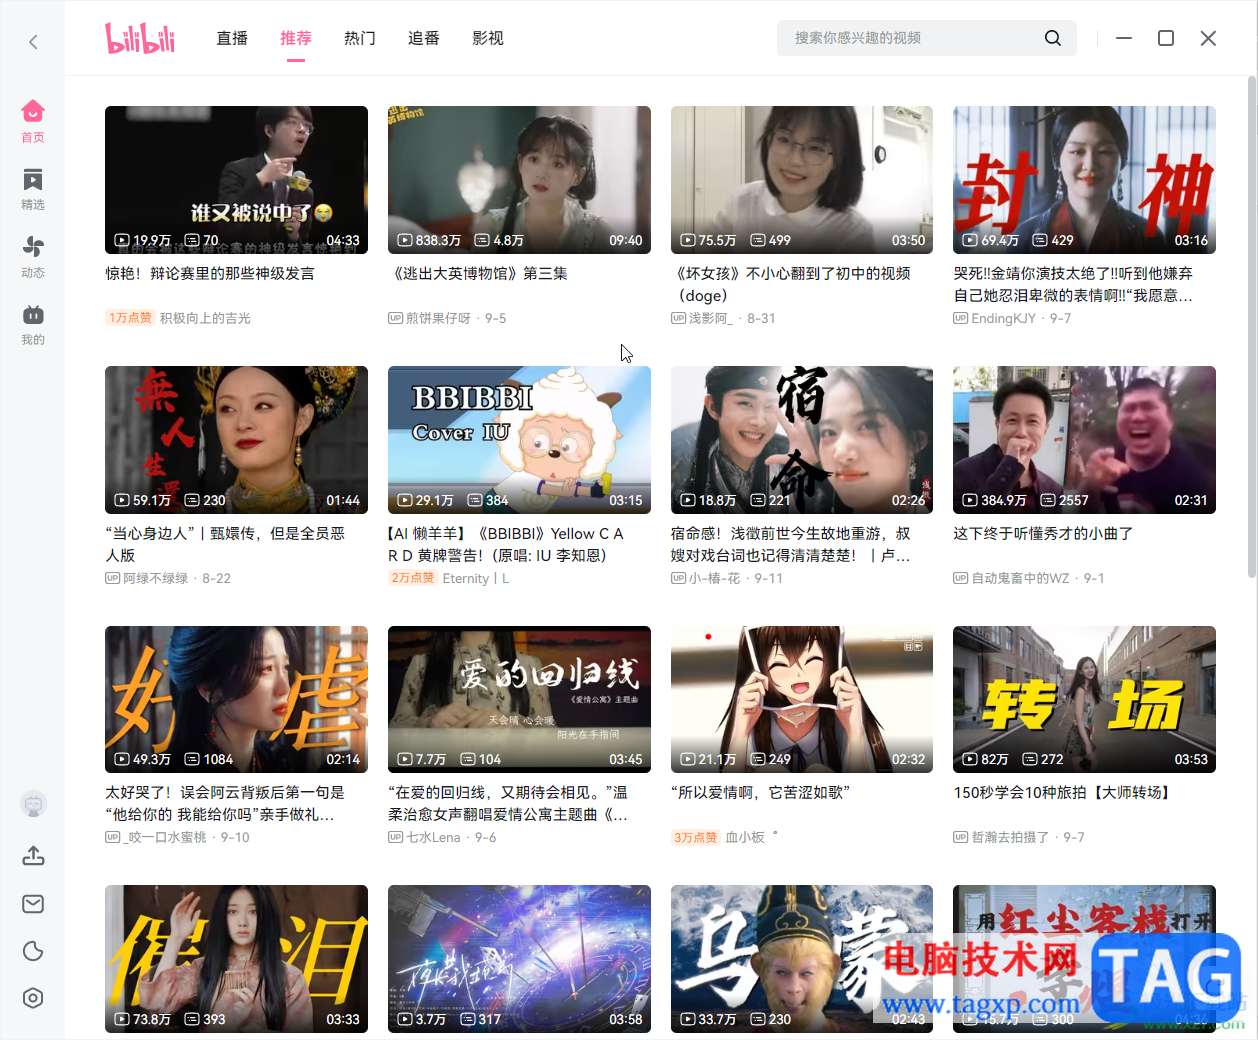Switch to the 推荐 tab
1258x1040 pixels.
click(x=296, y=38)
